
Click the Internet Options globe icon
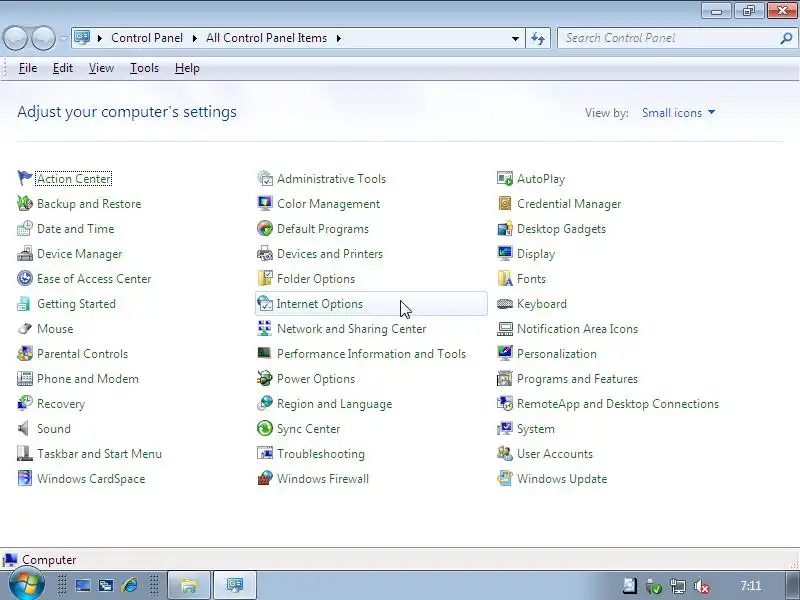tap(265, 303)
